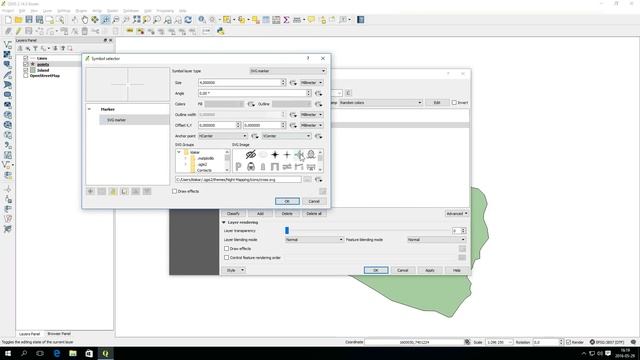Viewport: 640px width, 360px height.
Task: Toggle visibility of points layer
Action: (x=26, y=64)
